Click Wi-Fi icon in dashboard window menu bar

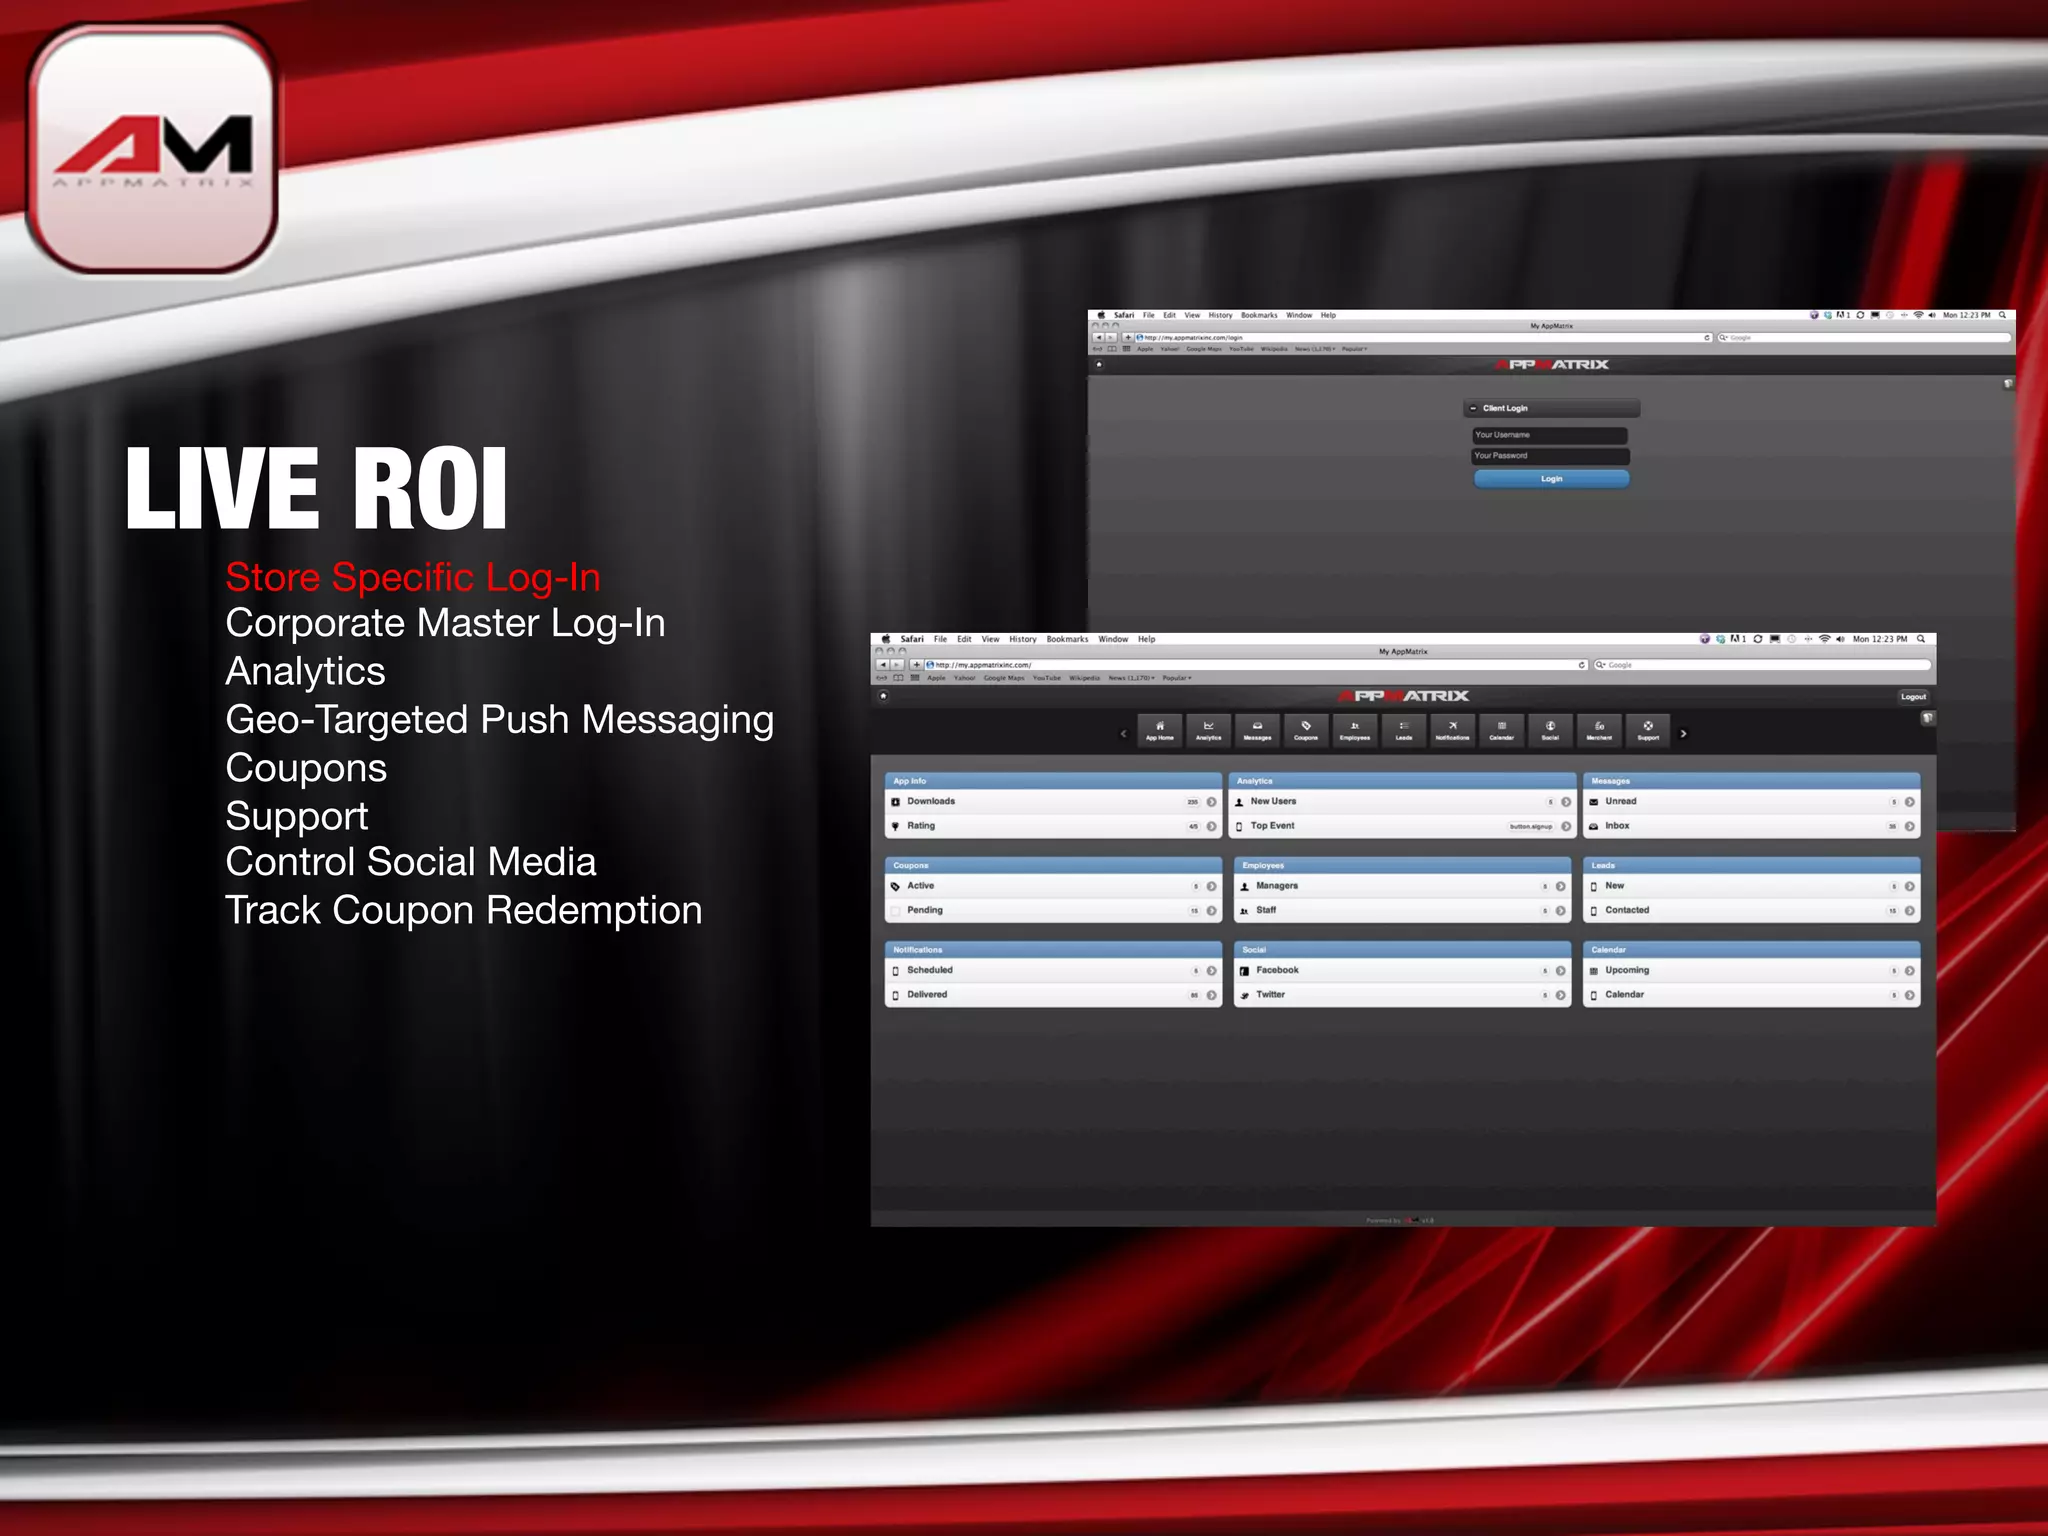tap(1825, 639)
